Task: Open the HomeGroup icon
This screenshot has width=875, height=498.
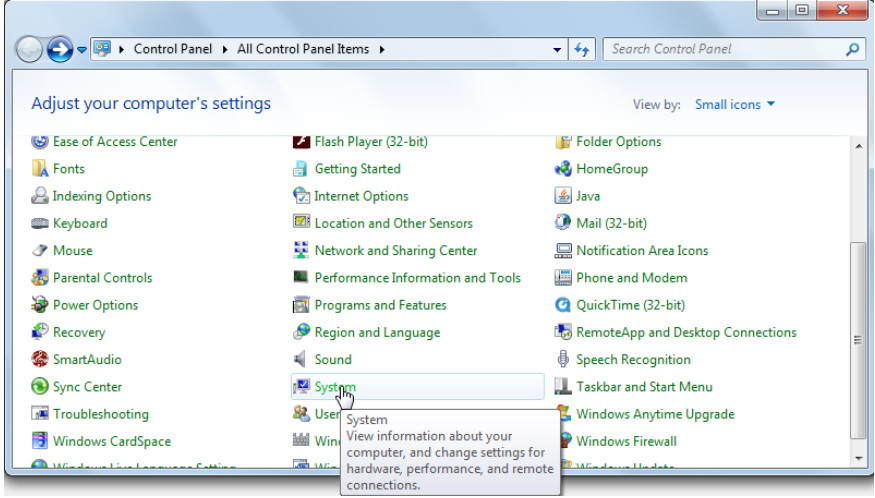Action: (x=563, y=169)
